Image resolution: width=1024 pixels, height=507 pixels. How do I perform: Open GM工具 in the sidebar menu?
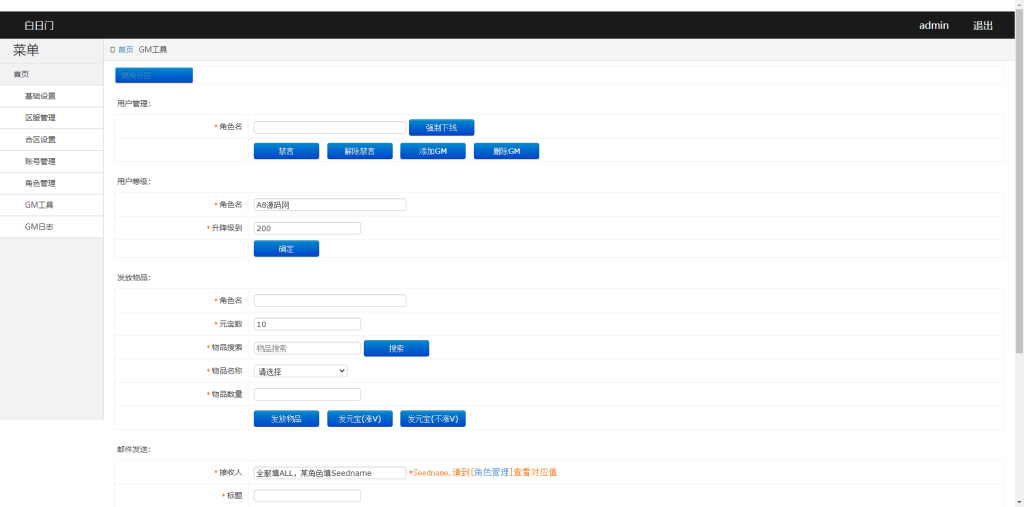point(52,205)
